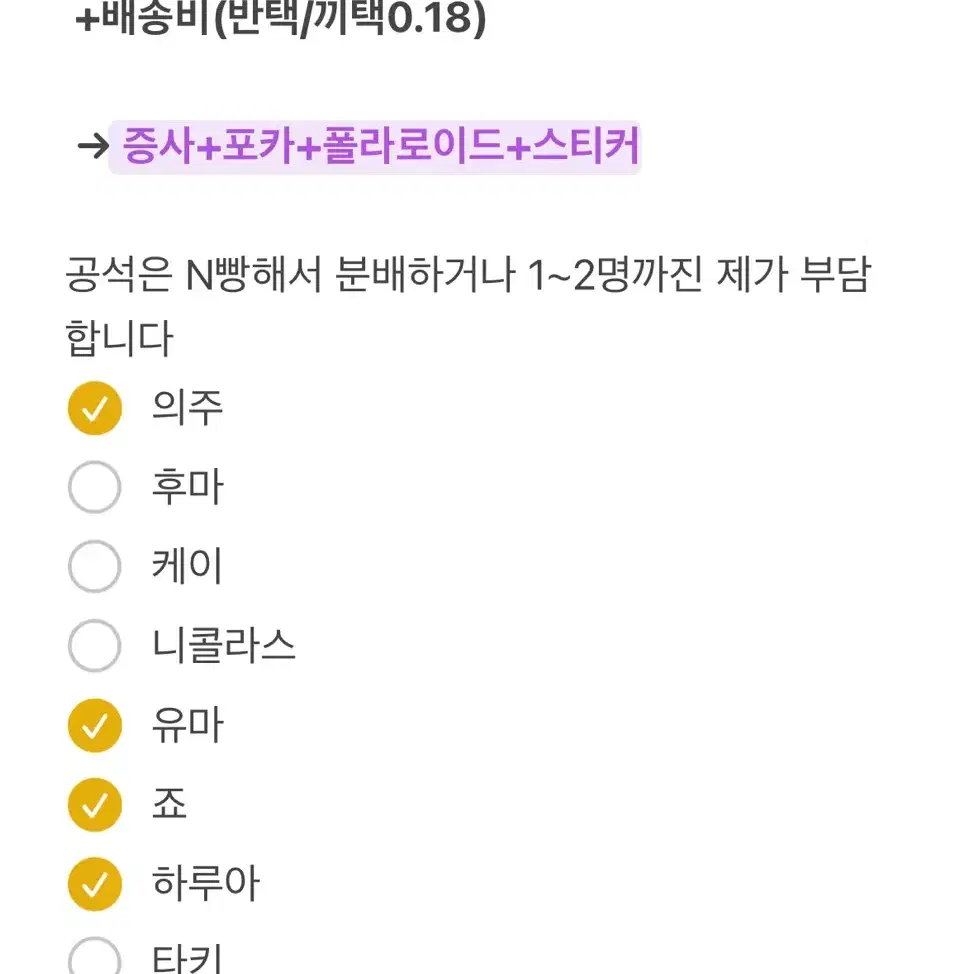
Task: Tap the 의주 label text
Action: (x=187, y=408)
